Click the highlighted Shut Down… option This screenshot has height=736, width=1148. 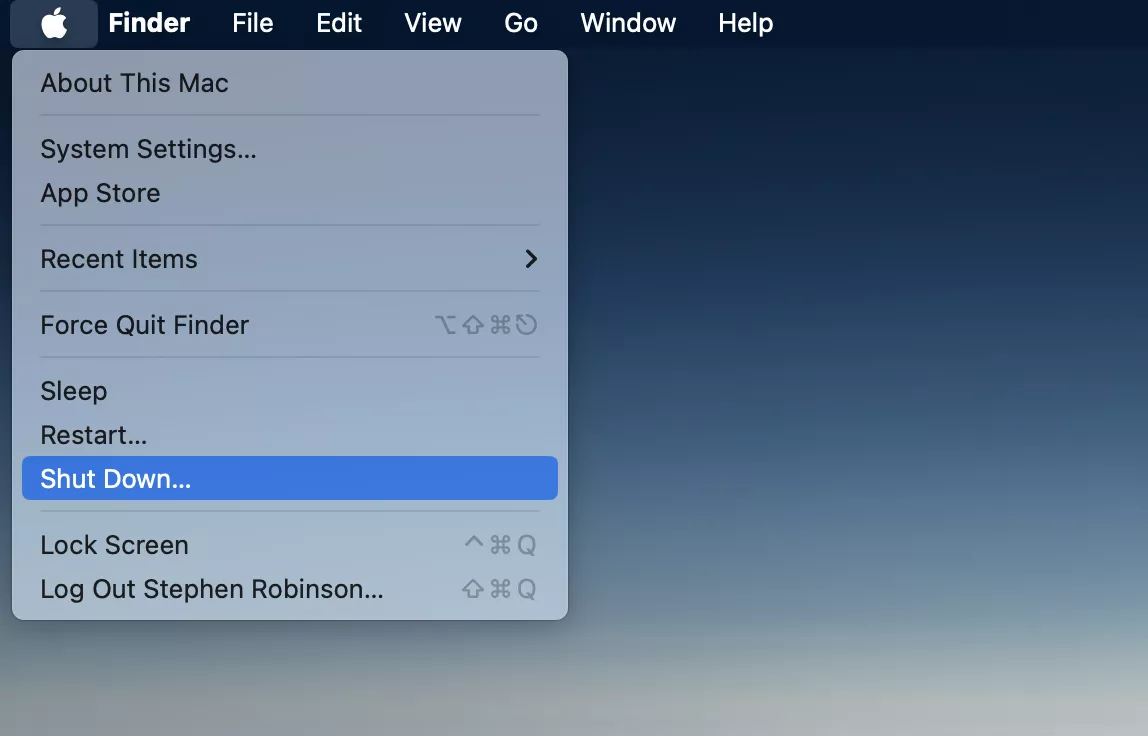pos(115,479)
